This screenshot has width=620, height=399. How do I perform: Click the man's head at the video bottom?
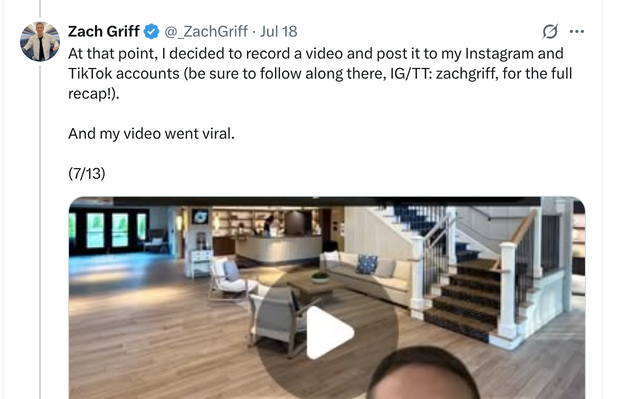pyautogui.click(x=424, y=374)
